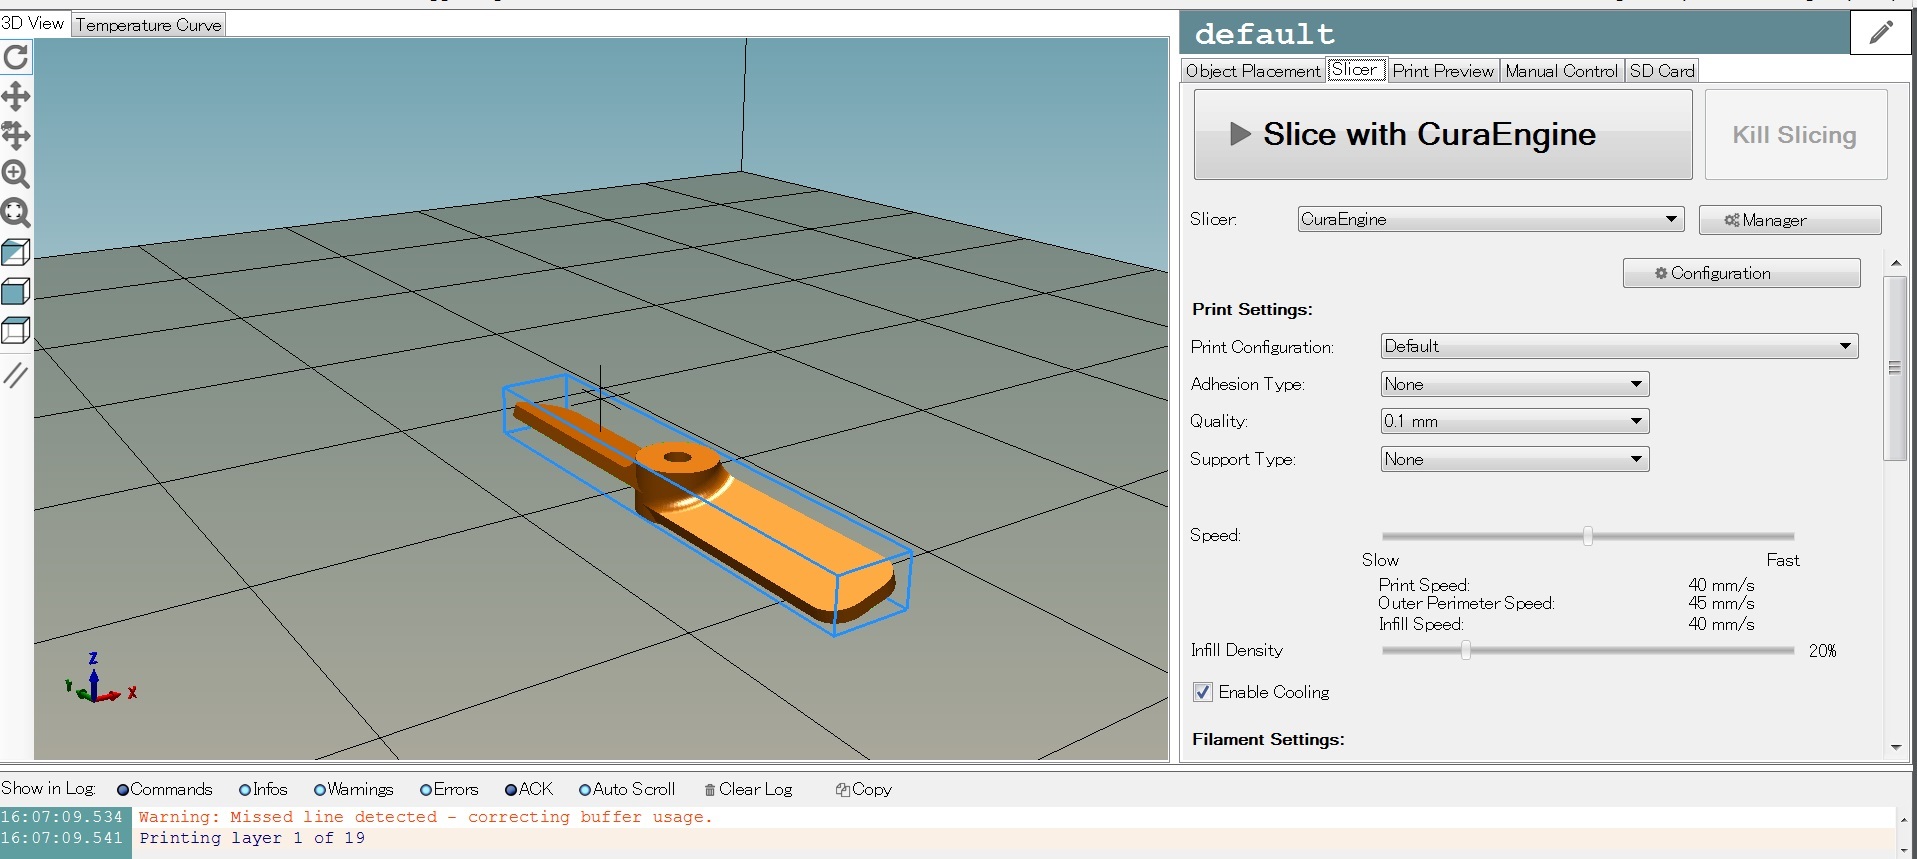Open the Adhesion Type dropdown

[1515, 384]
